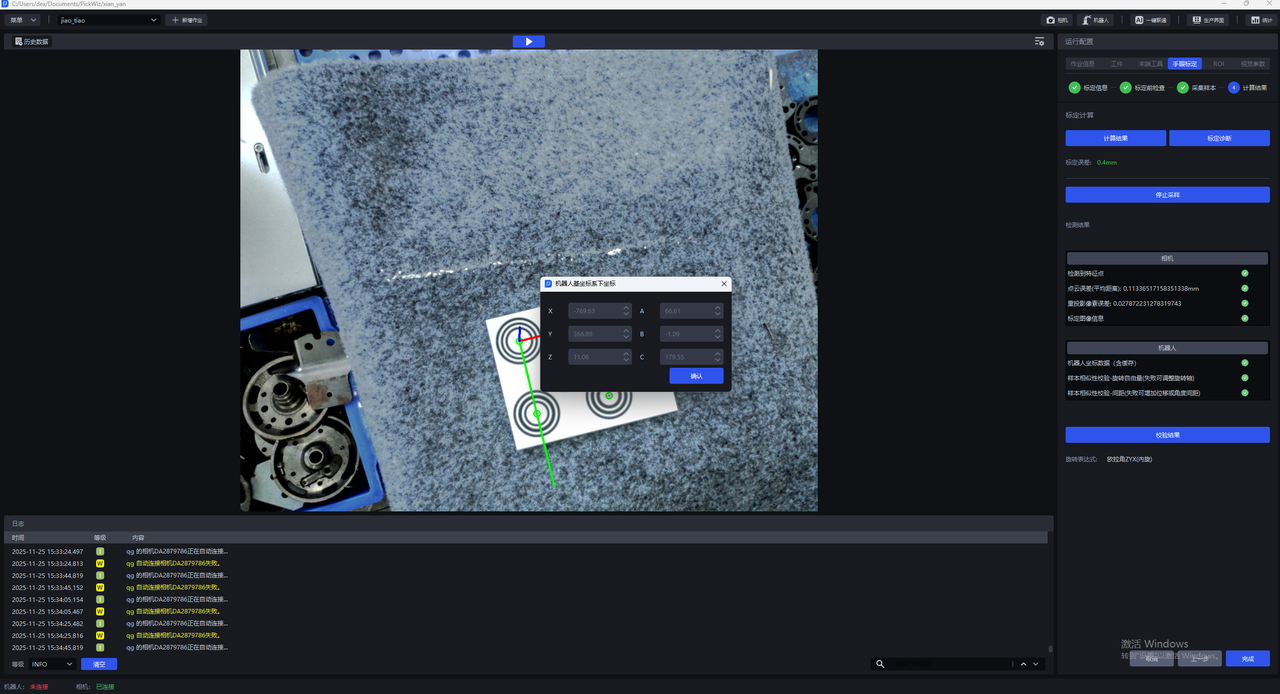Screen dimensions: 1280x694
Task: Expand the jiao_tiao job dropdown
Action: click(153, 20)
